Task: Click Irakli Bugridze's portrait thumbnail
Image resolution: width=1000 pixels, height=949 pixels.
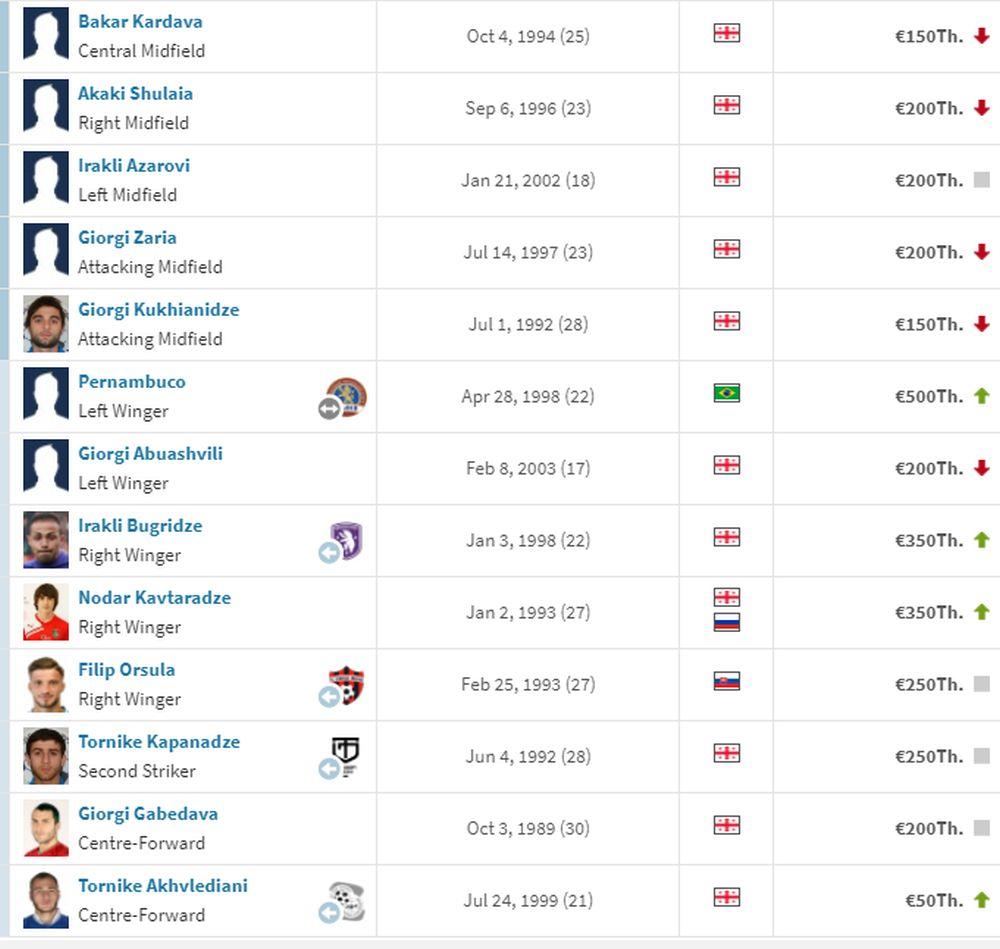Action: 46,540
